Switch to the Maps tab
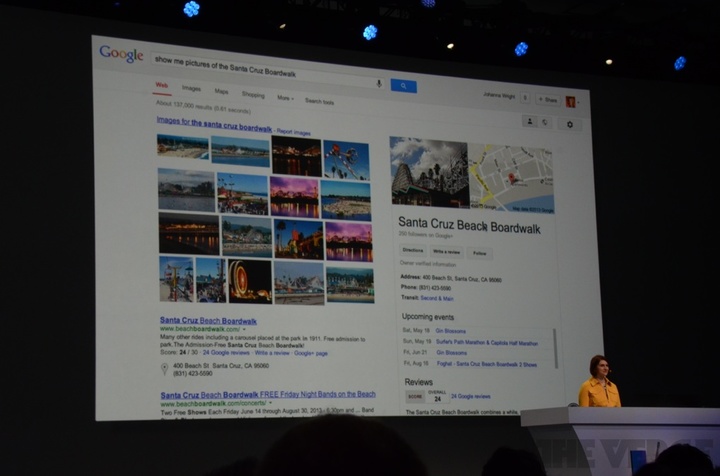Viewport: 720px width, 476px height. click(221, 91)
